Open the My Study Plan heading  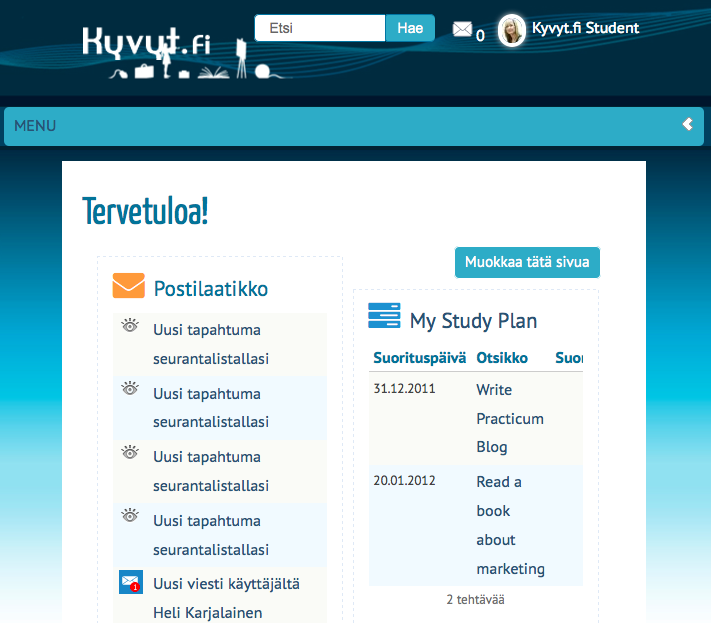[x=473, y=321]
